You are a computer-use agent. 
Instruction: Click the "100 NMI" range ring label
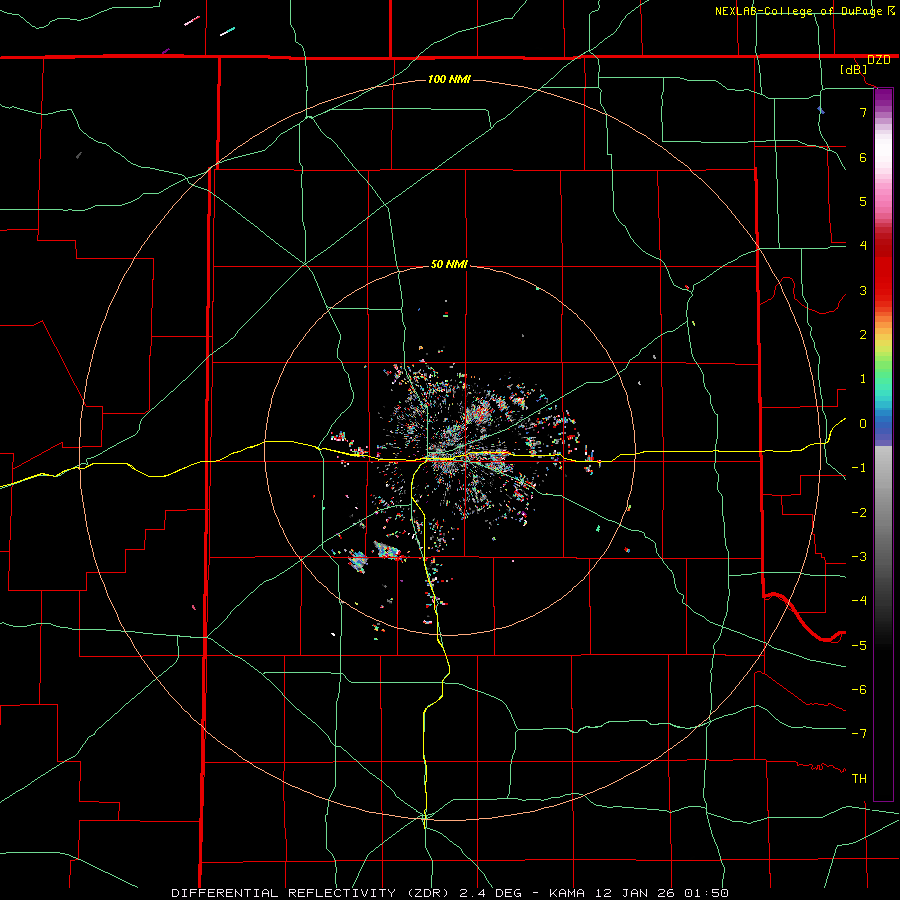pyautogui.click(x=449, y=79)
